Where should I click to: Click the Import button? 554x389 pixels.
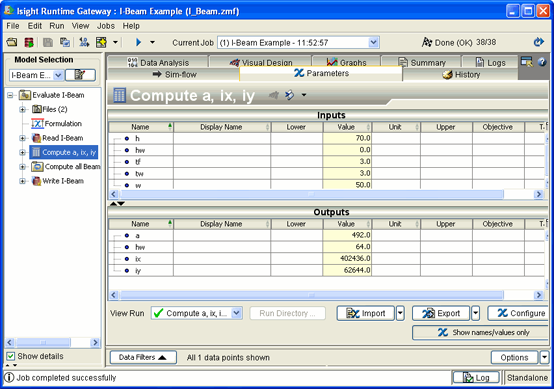click(365, 313)
